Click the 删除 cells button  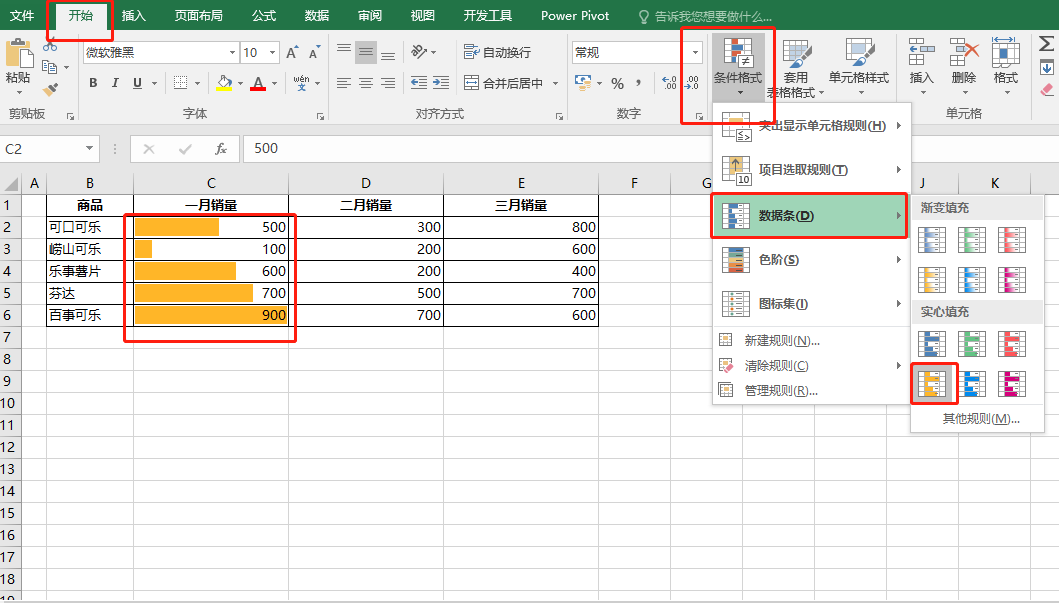point(964,66)
